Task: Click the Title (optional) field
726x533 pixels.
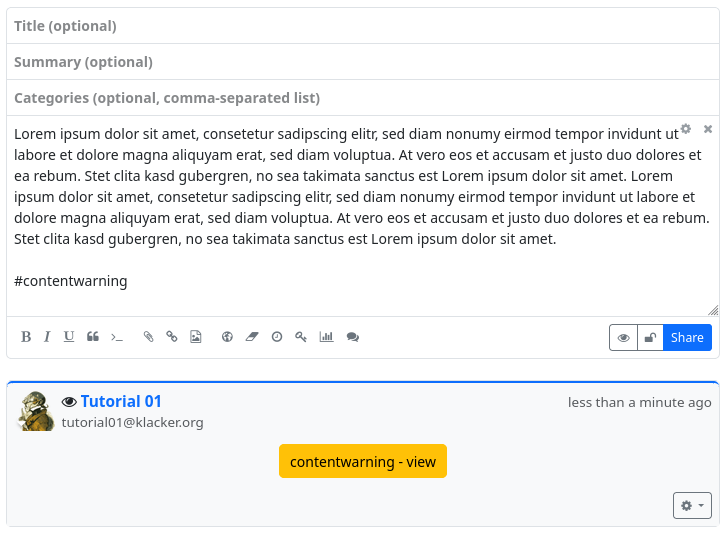Action: click(362, 26)
